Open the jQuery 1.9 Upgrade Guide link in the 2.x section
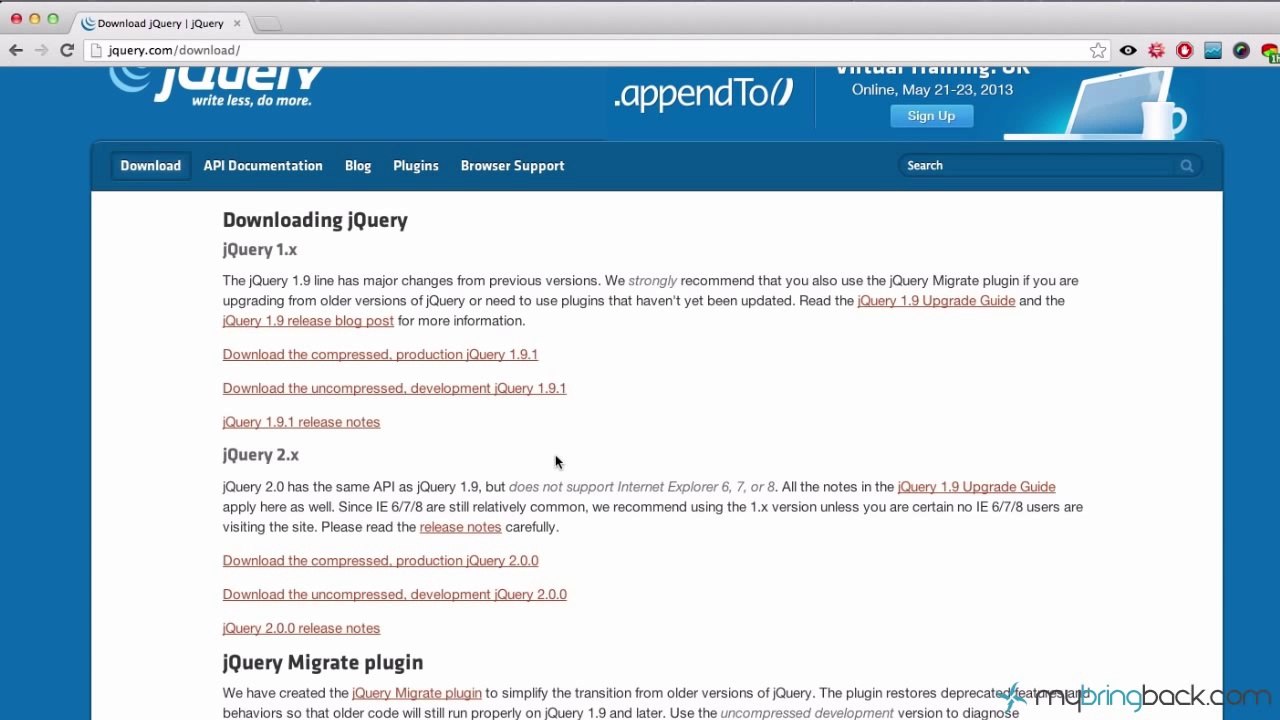The image size is (1280, 720). tap(976, 487)
